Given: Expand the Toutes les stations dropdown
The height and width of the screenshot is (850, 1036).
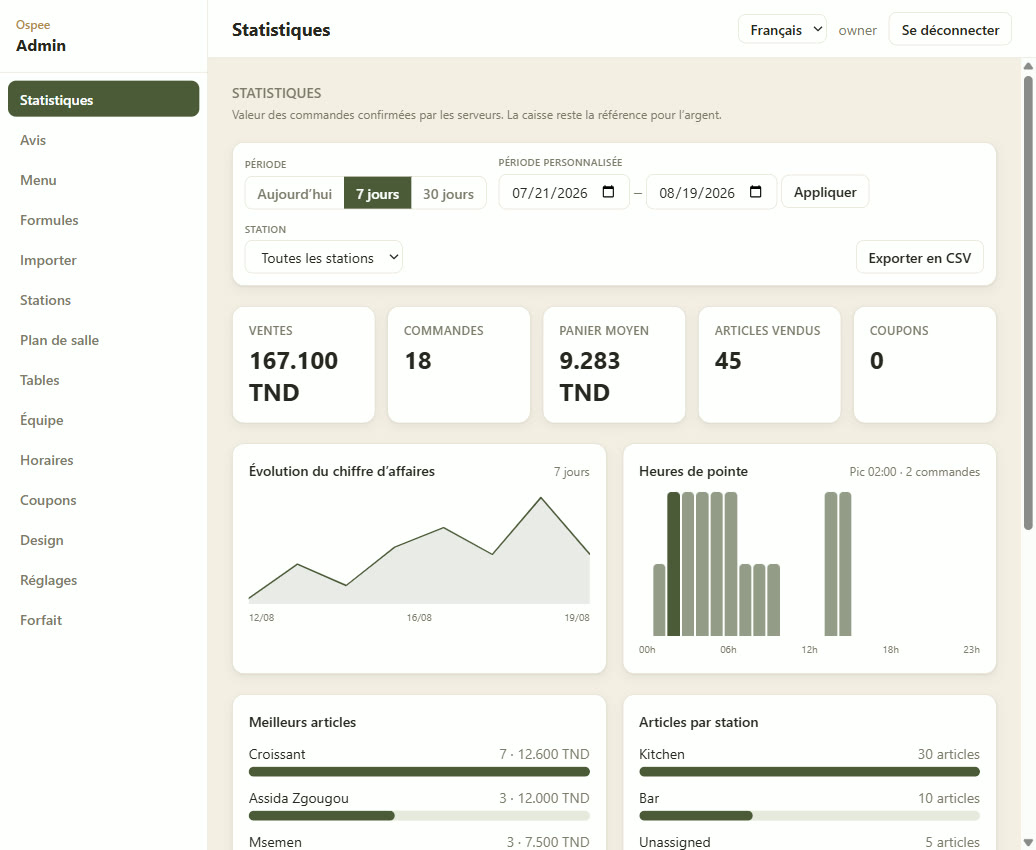Looking at the screenshot, I should 324,258.
